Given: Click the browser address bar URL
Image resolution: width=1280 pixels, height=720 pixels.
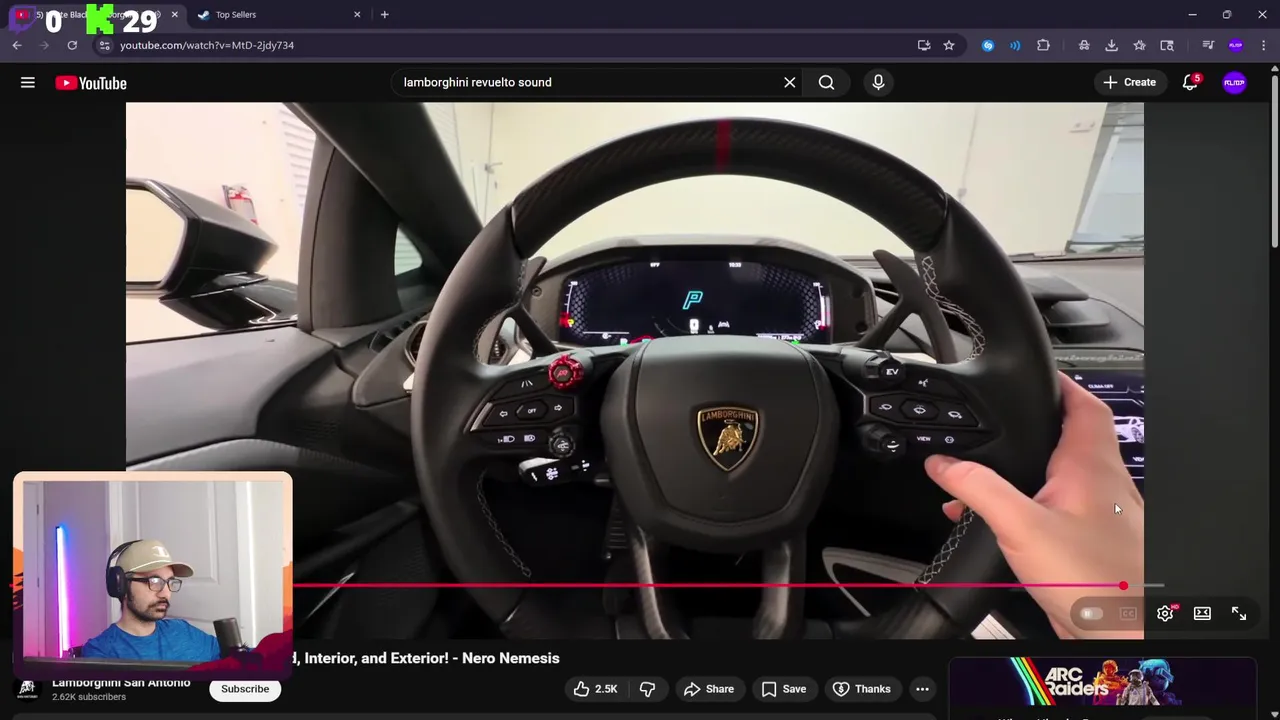Looking at the screenshot, I should (x=207, y=45).
